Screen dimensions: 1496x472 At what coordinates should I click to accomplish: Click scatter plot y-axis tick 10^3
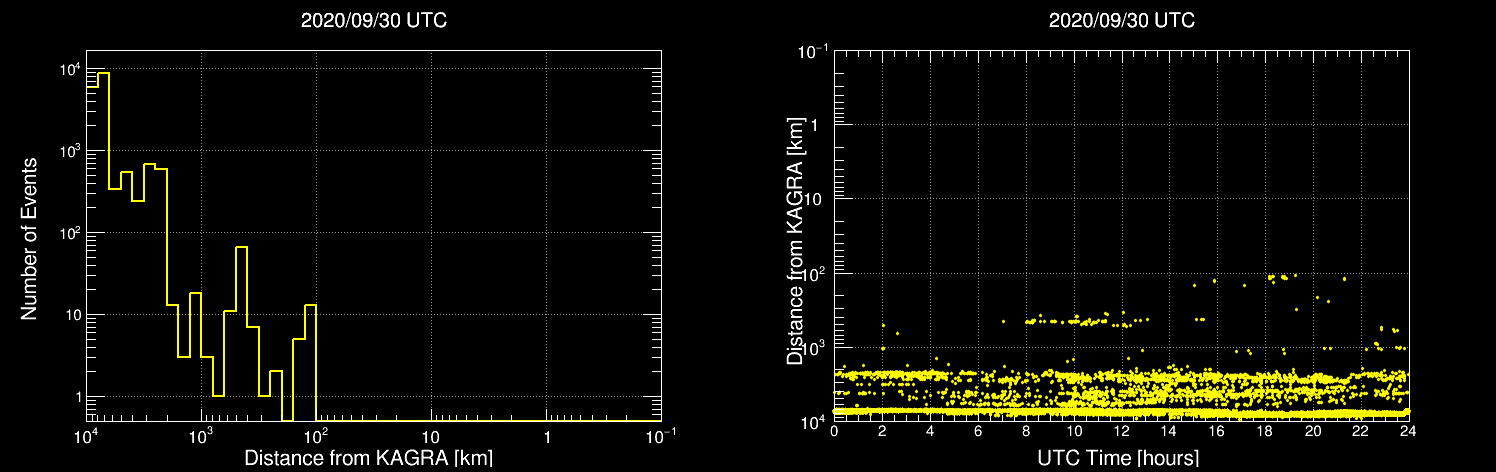[x=816, y=346]
